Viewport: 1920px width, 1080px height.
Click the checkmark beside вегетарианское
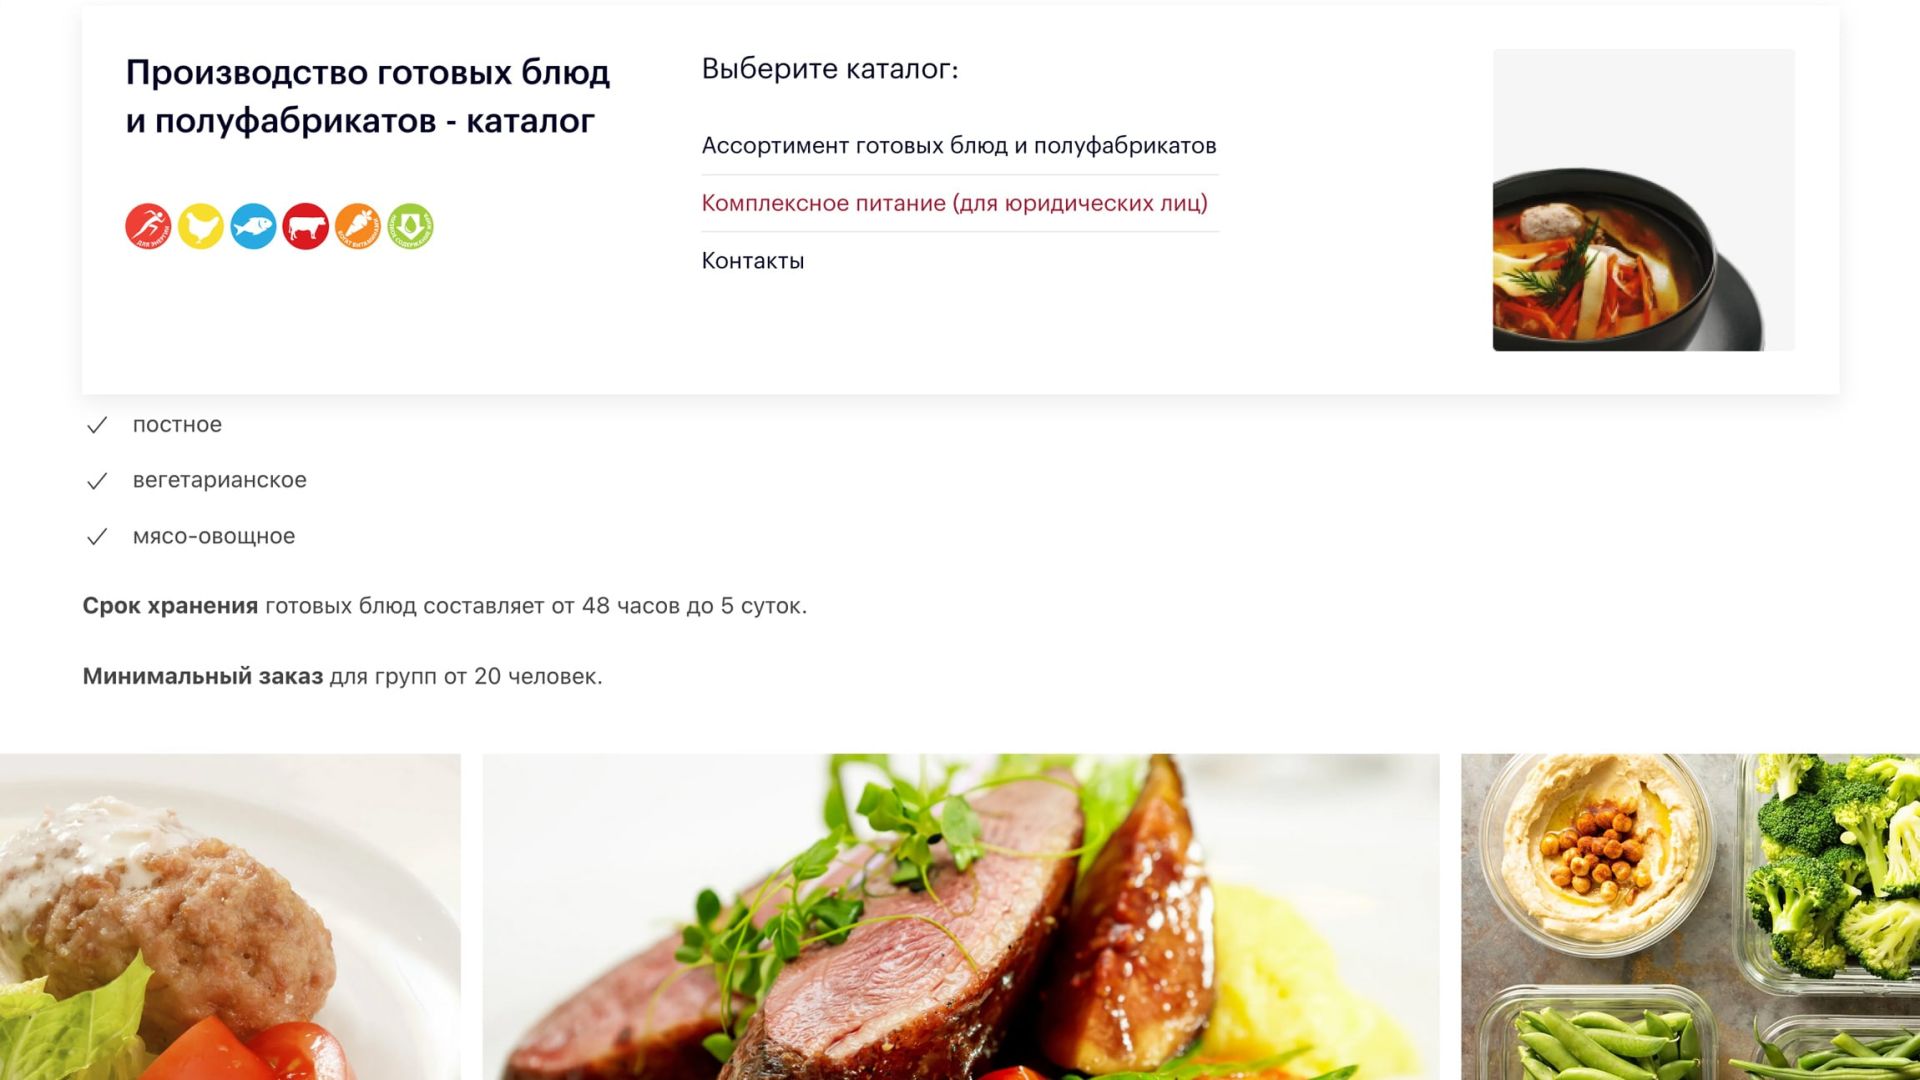[97, 482]
